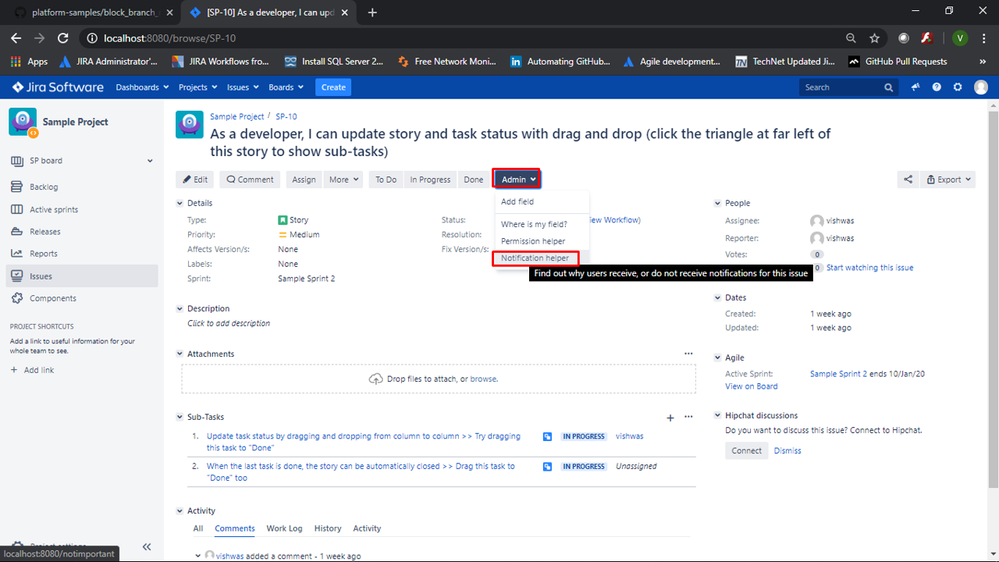Select Permission helper from Admin menu
The image size is (999, 562).
pos(533,241)
